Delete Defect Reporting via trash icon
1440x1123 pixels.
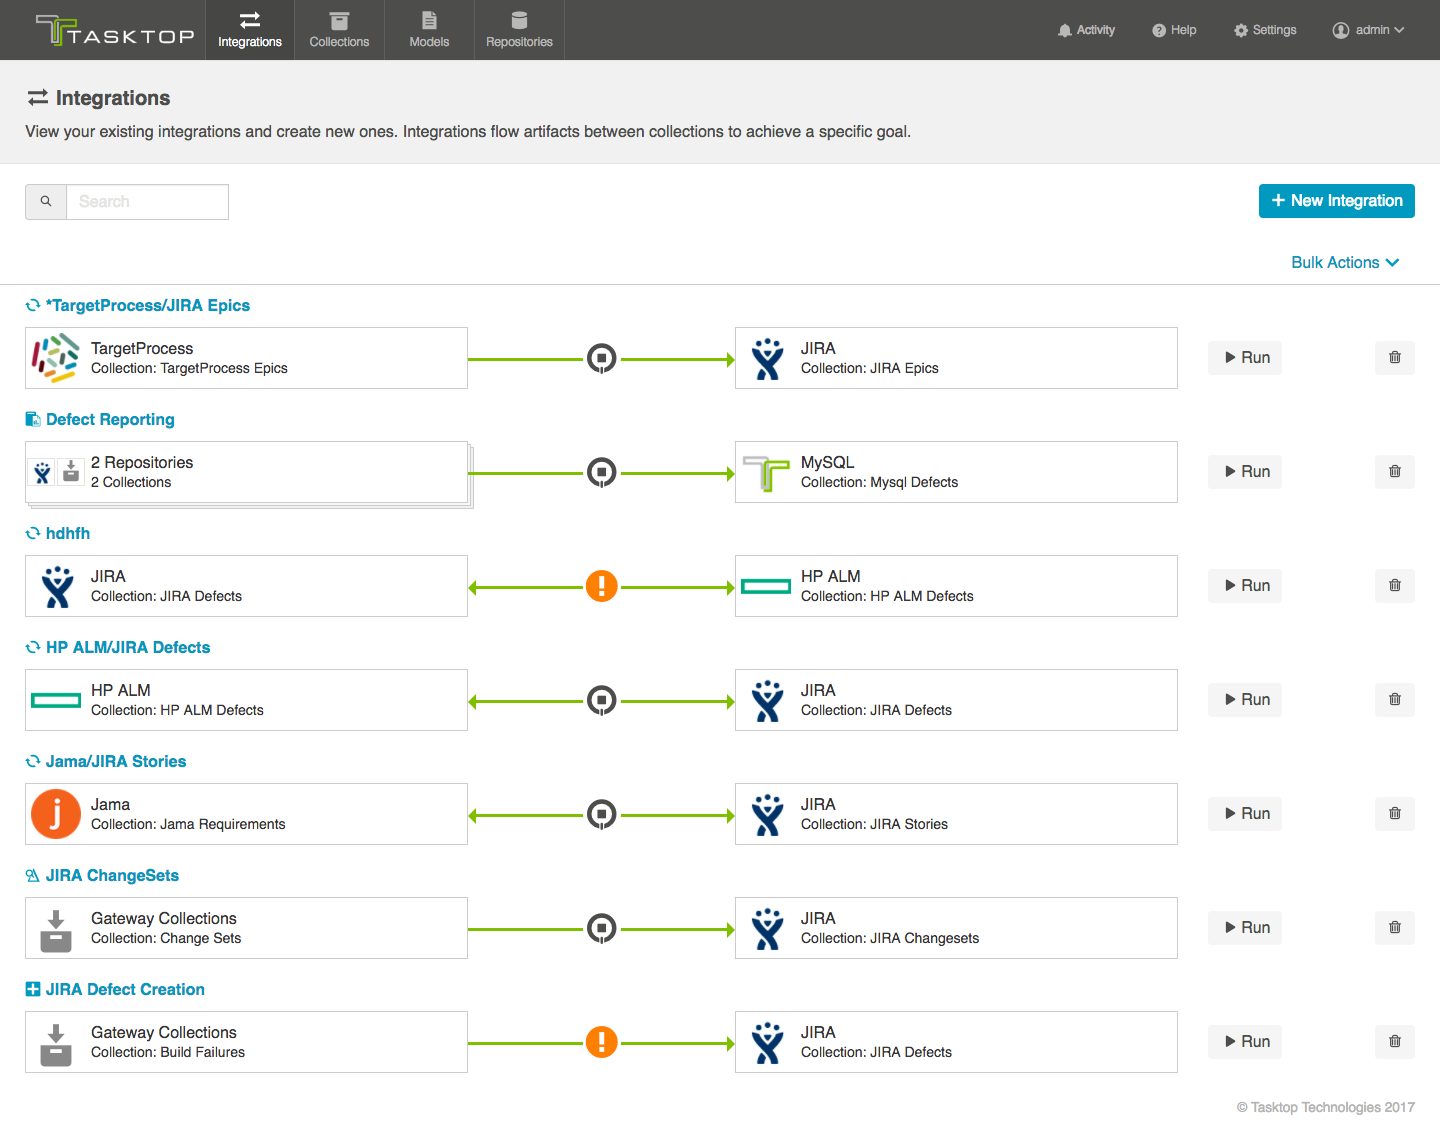(x=1395, y=472)
